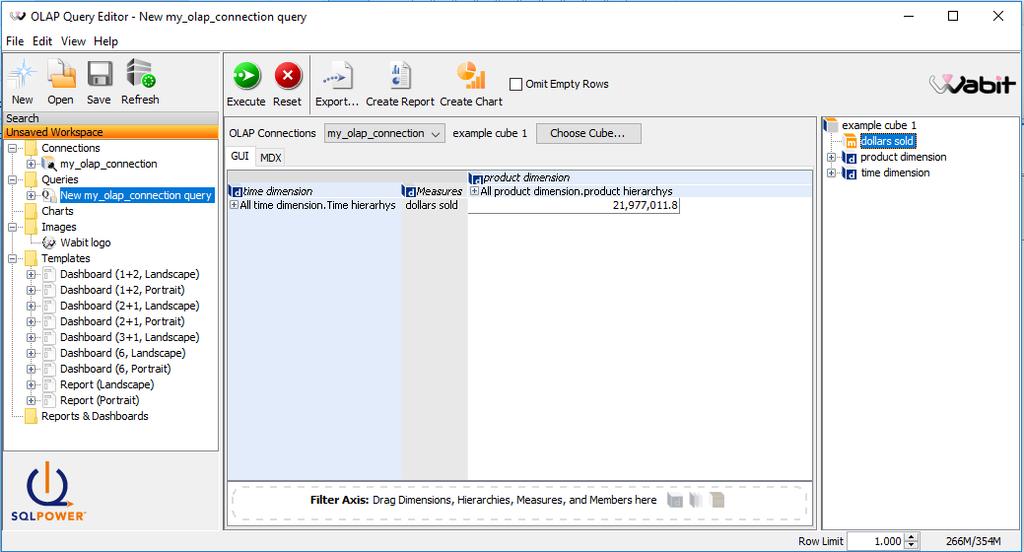Click the first filter axis icon
The image size is (1024, 552).
[x=675, y=500]
